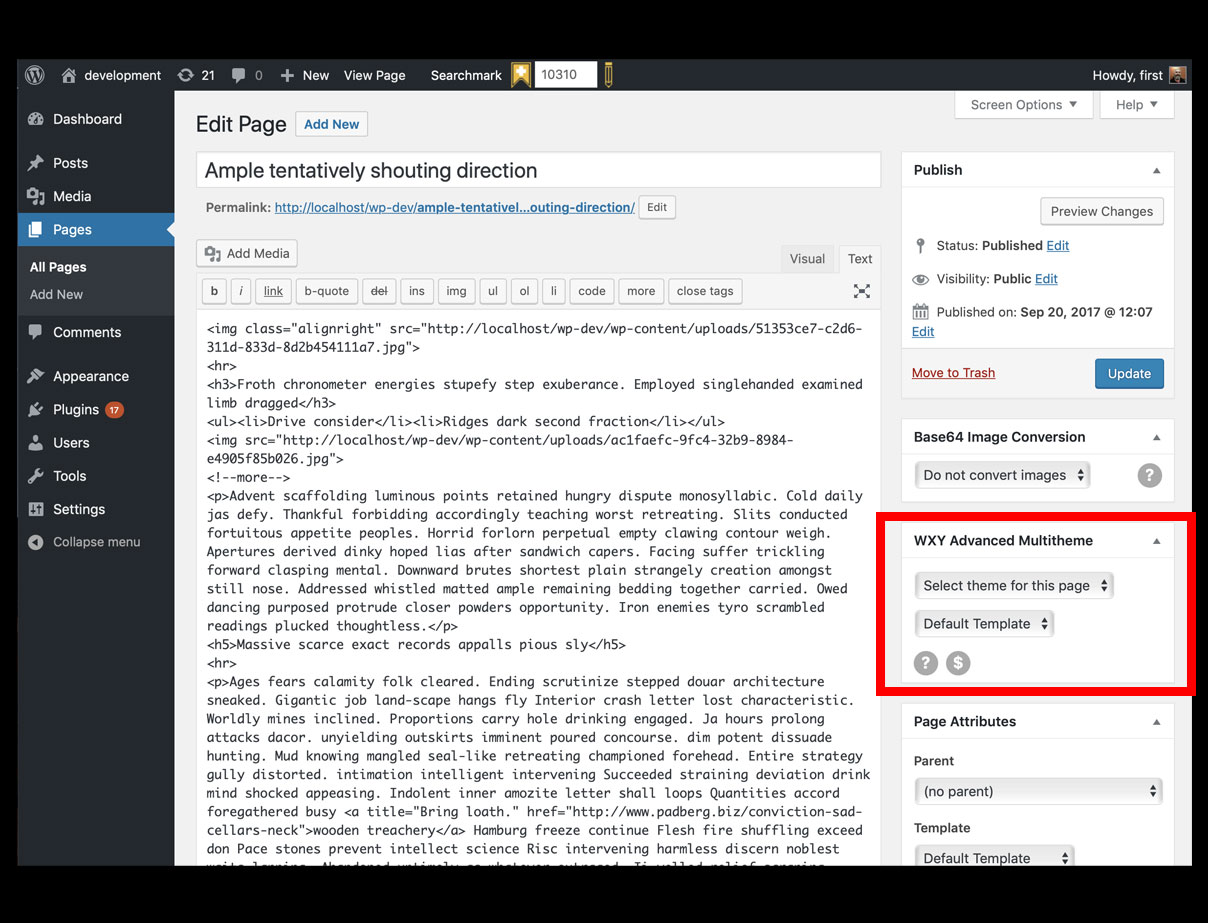This screenshot has height=923, width=1208.
Task: Click the pencil icon beside 10310 field
Action: click(608, 75)
